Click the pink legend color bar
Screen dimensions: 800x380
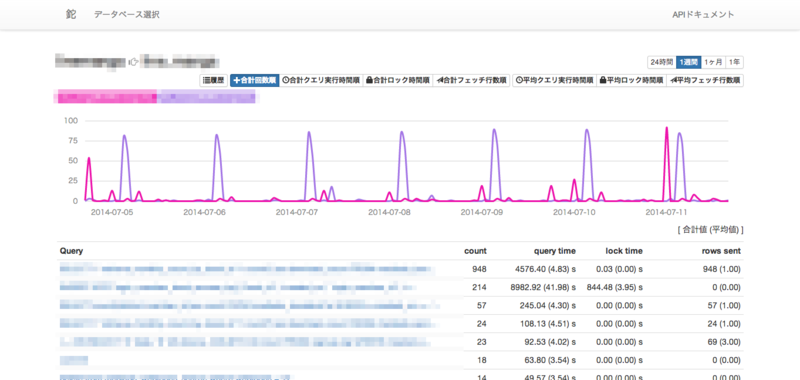[x=106, y=97]
